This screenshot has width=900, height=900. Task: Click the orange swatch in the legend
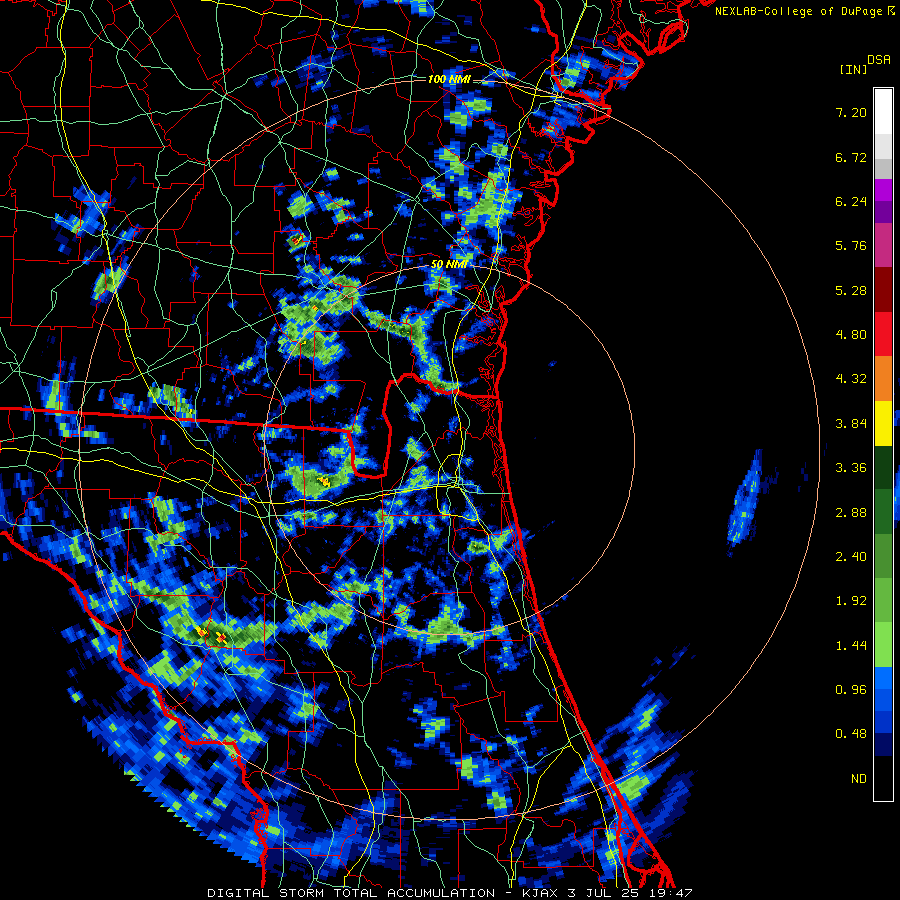pos(883,378)
